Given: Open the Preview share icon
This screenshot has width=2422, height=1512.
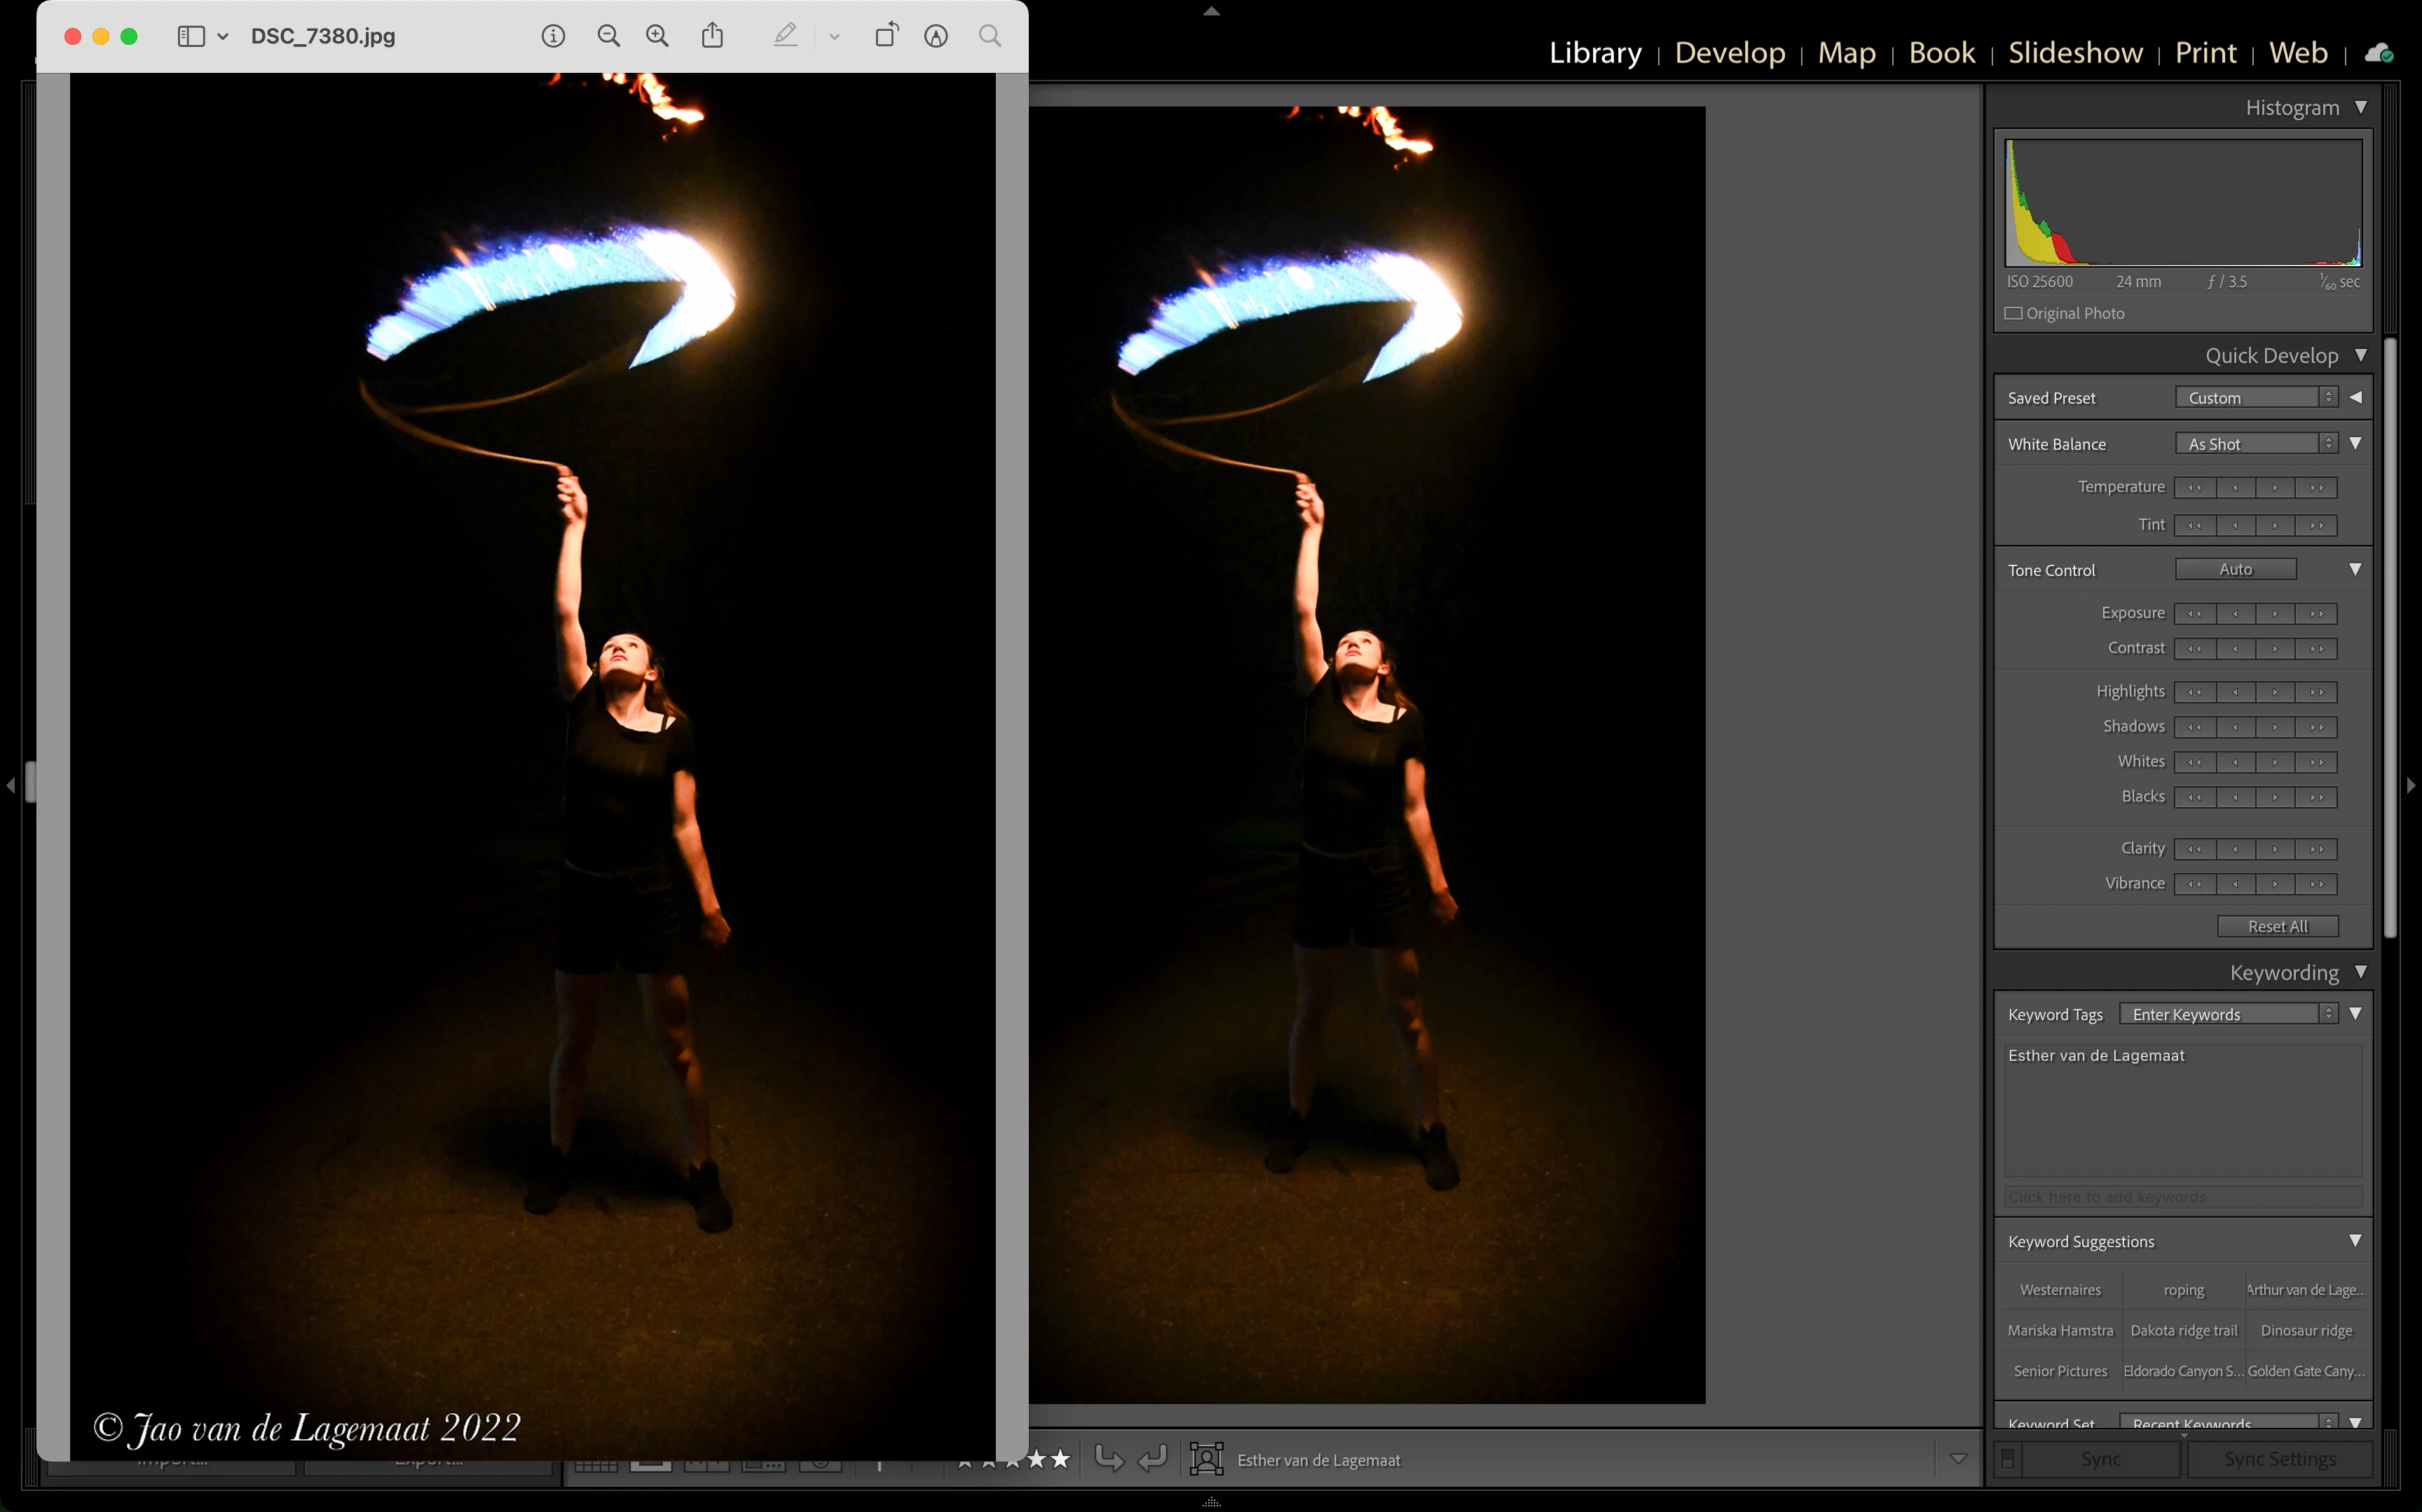Looking at the screenshot, I should 712,36.
